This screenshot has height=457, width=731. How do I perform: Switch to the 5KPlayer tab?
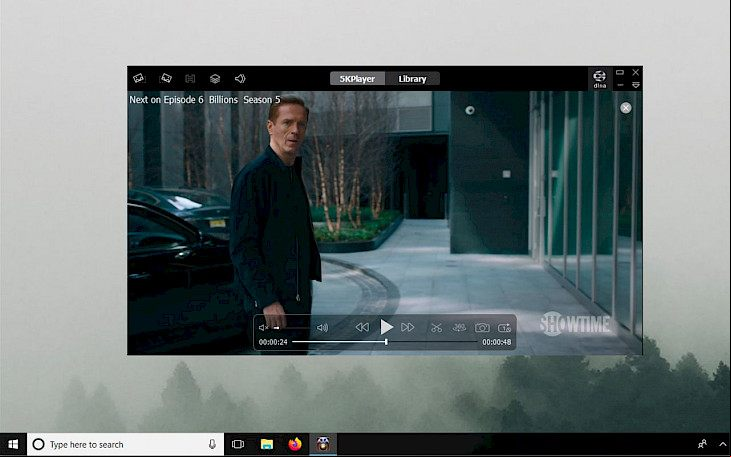point(357,78)
